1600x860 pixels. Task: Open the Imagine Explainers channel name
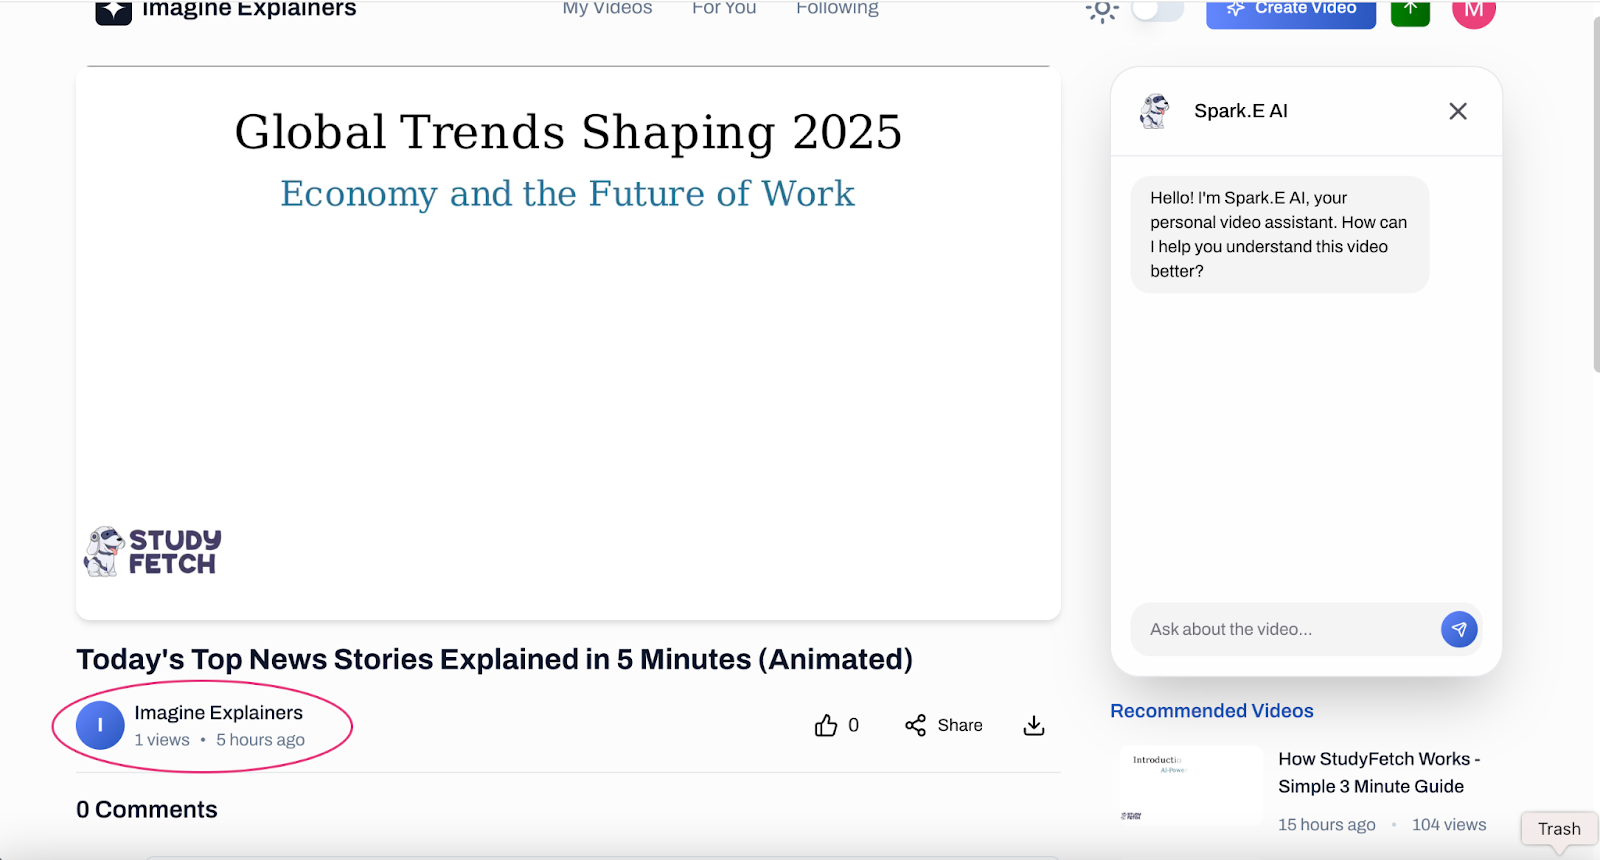click(x=218, y=712)
